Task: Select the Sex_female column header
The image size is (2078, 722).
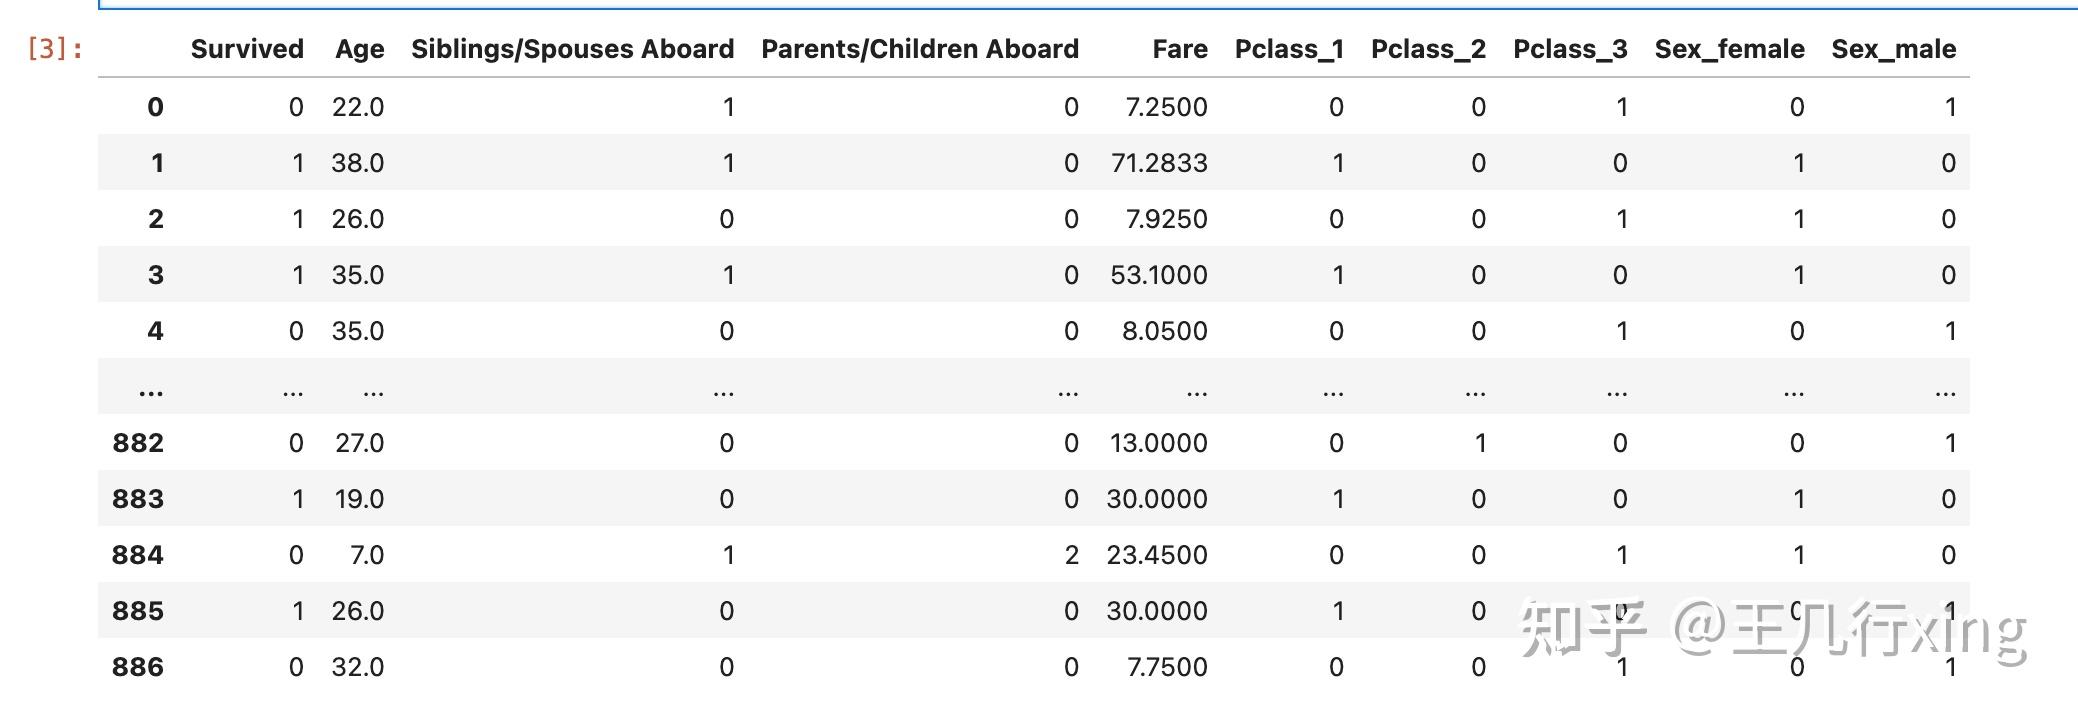Action: click(x=1729, y=49)
